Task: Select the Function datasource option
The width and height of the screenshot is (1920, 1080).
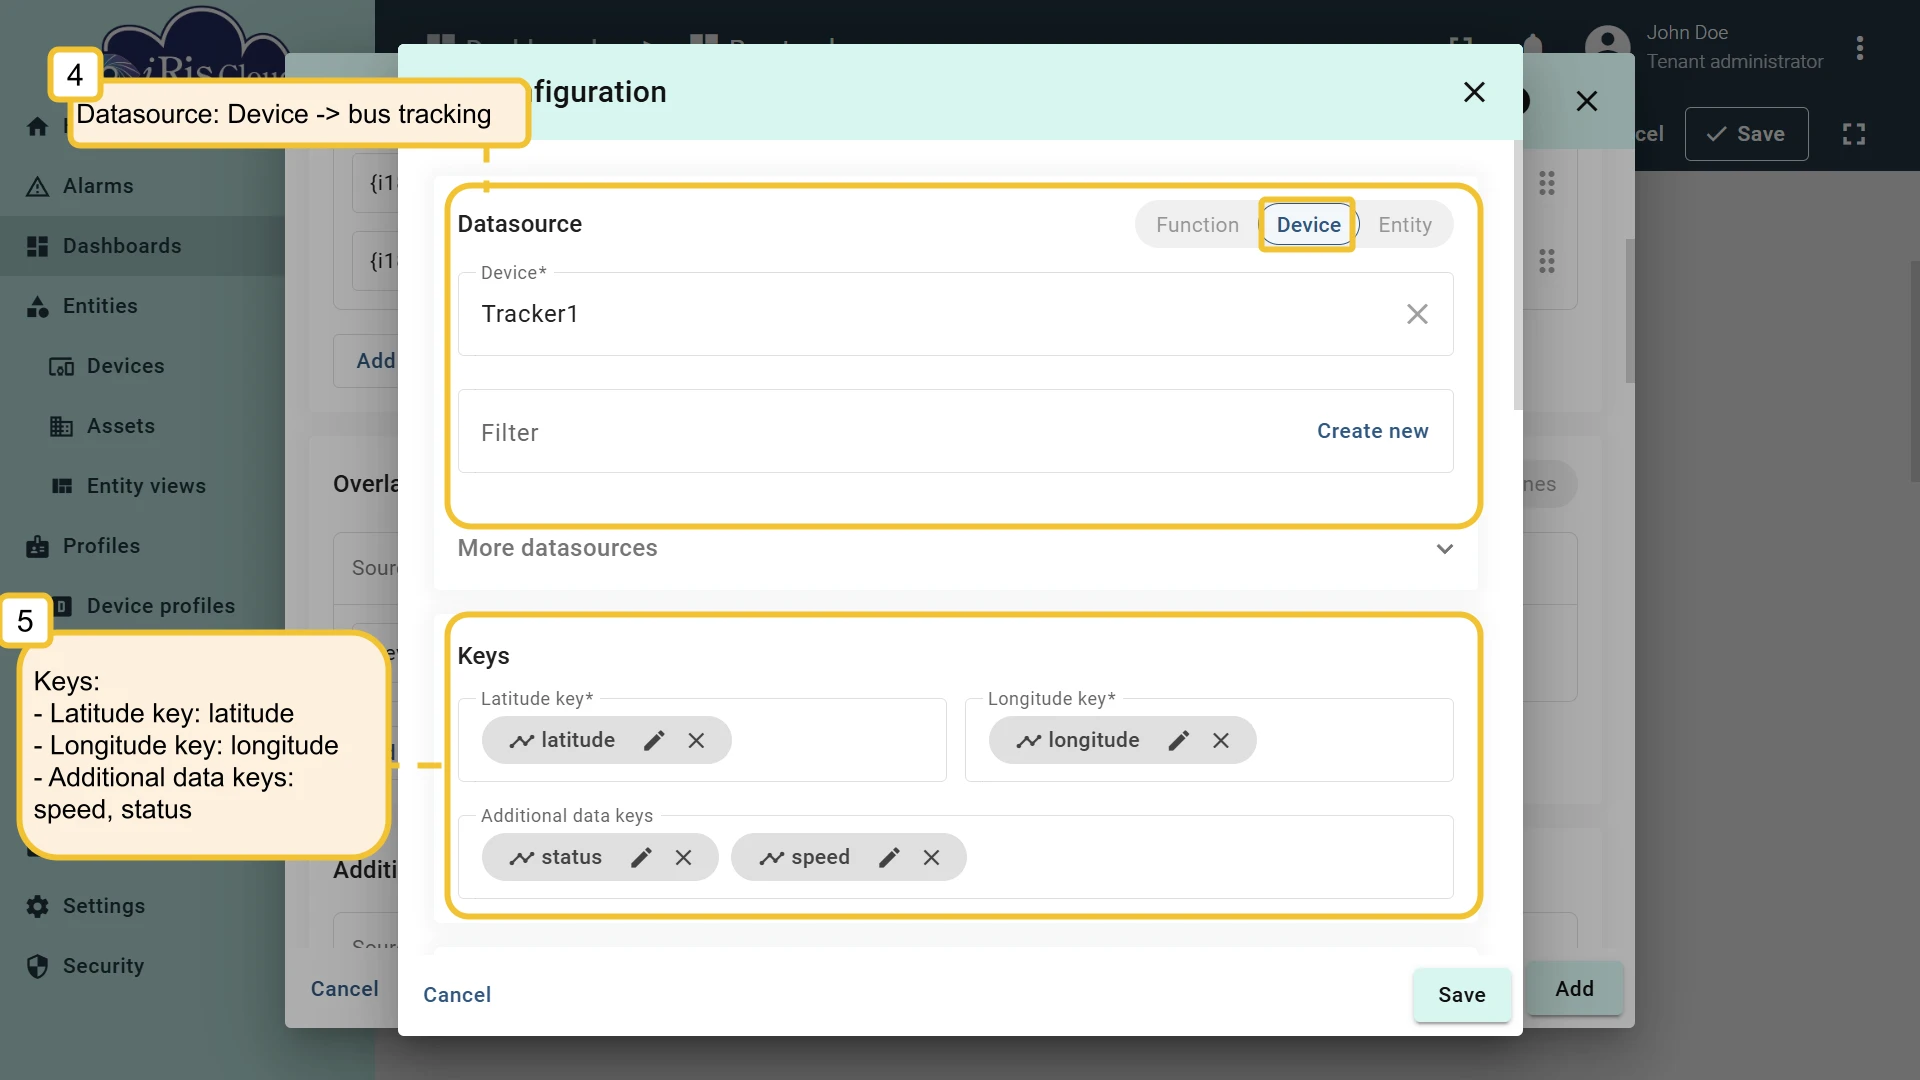Action: pos(1197,225)
